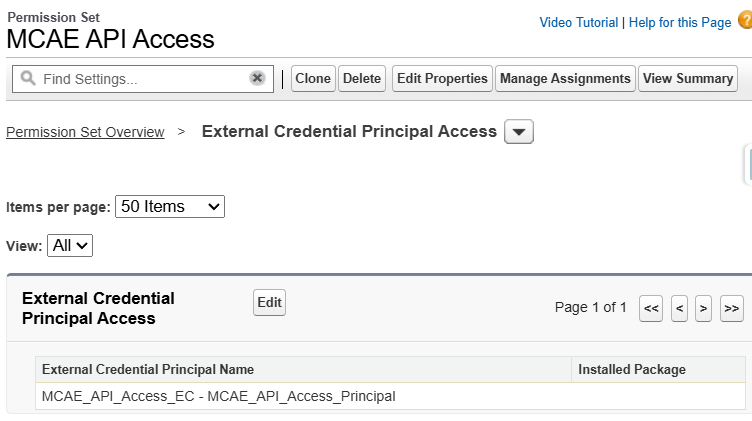Go to the first page of results
This screenshot has width=752, height=421.
point(651,308)
